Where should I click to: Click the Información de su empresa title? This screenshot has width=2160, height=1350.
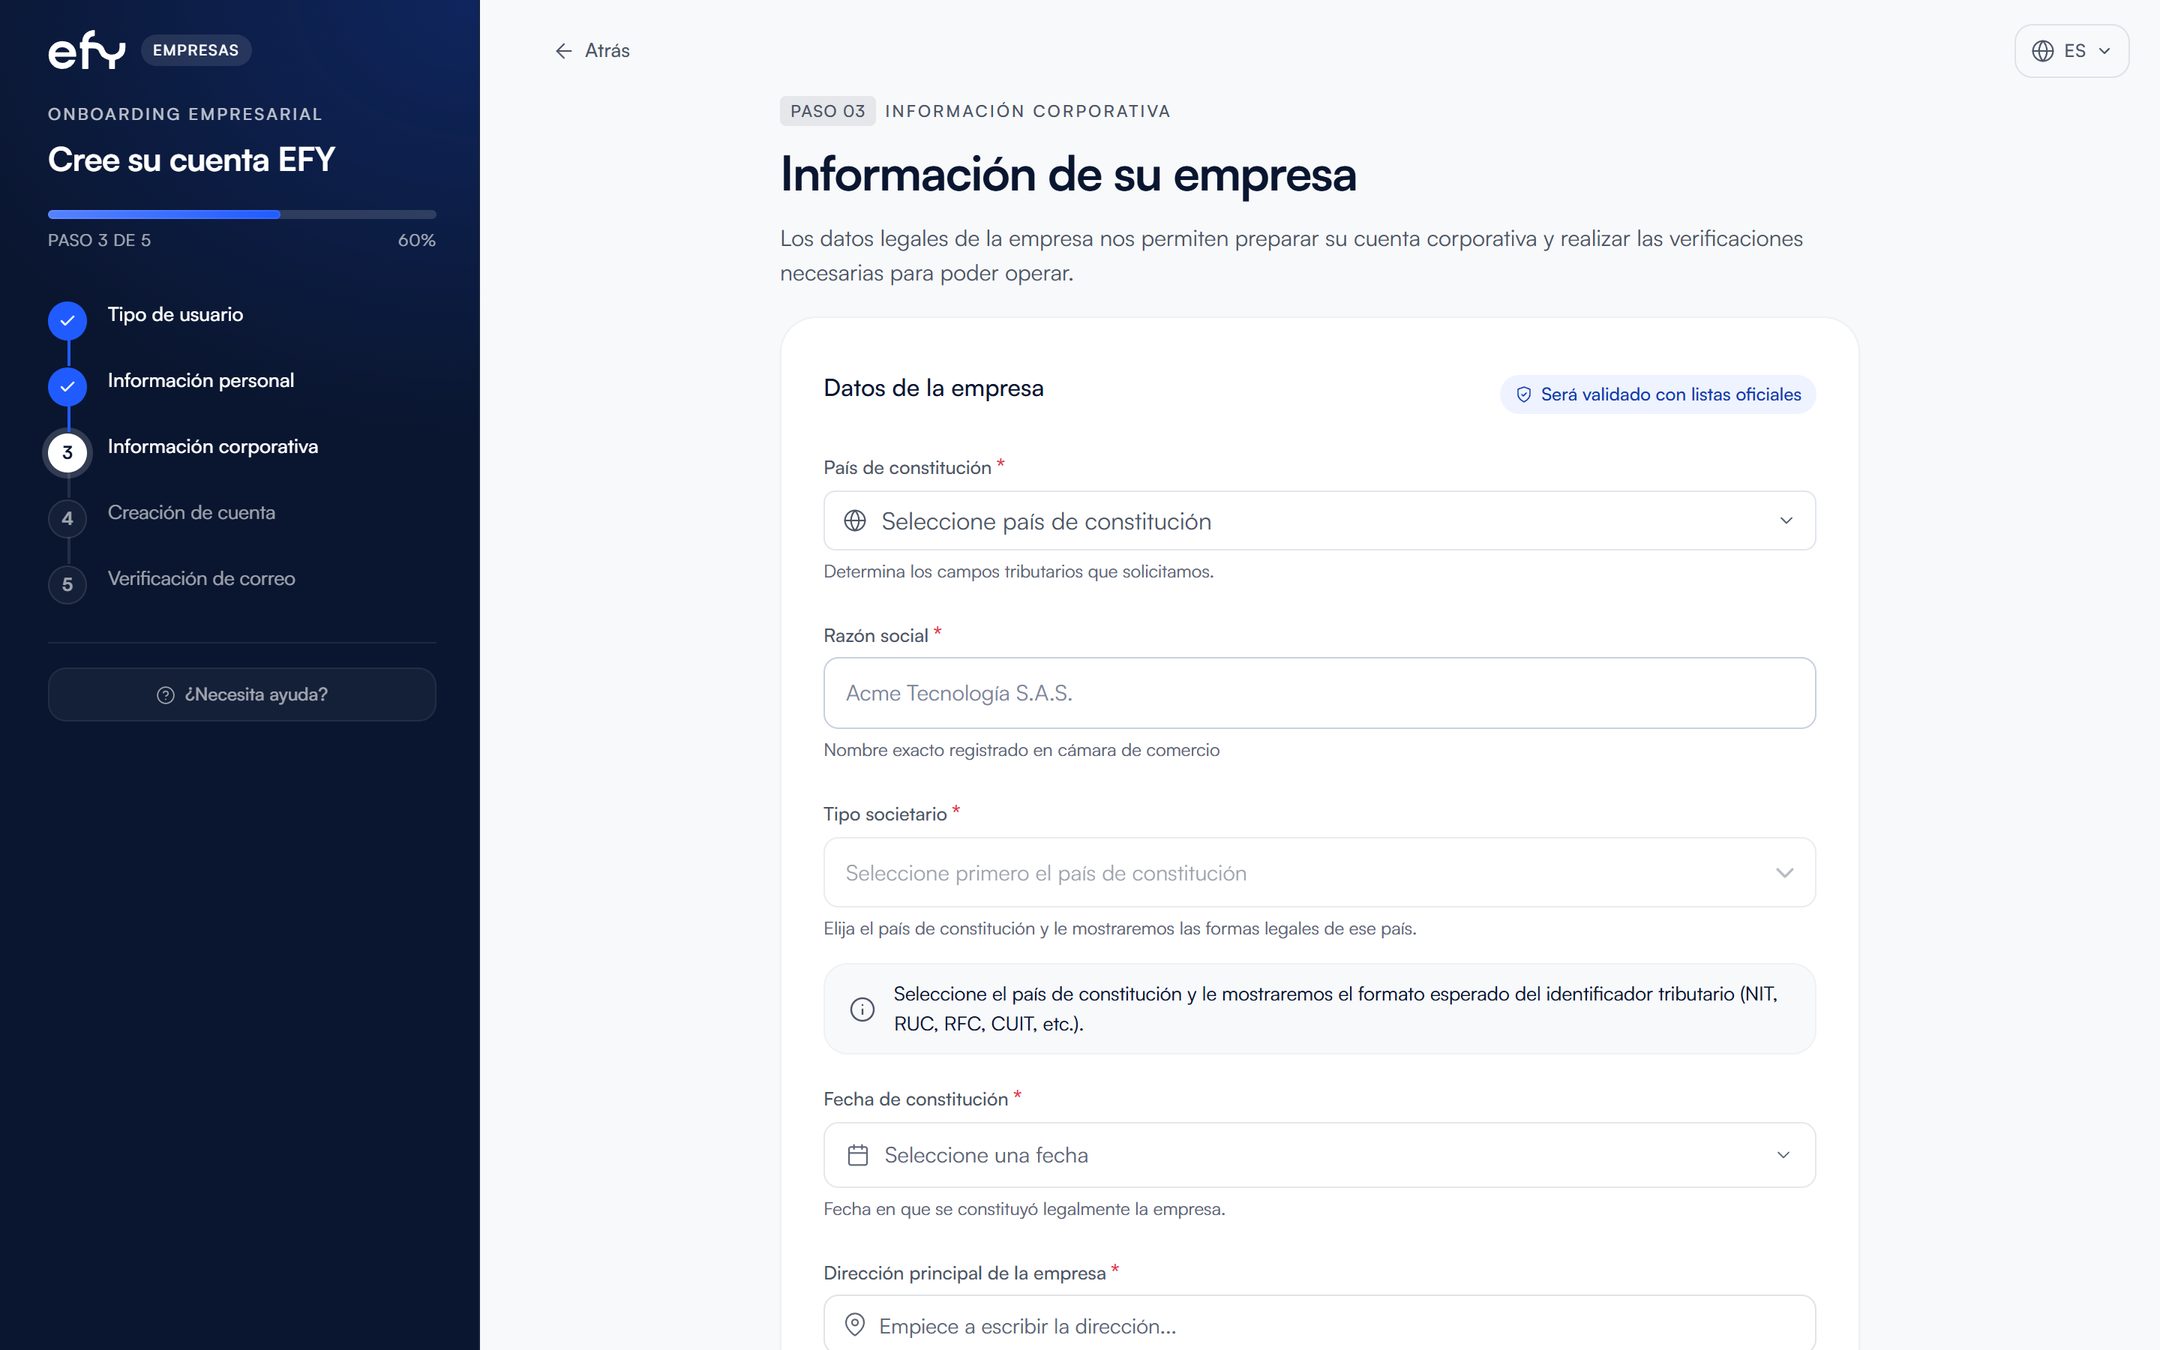(1068, 174)
